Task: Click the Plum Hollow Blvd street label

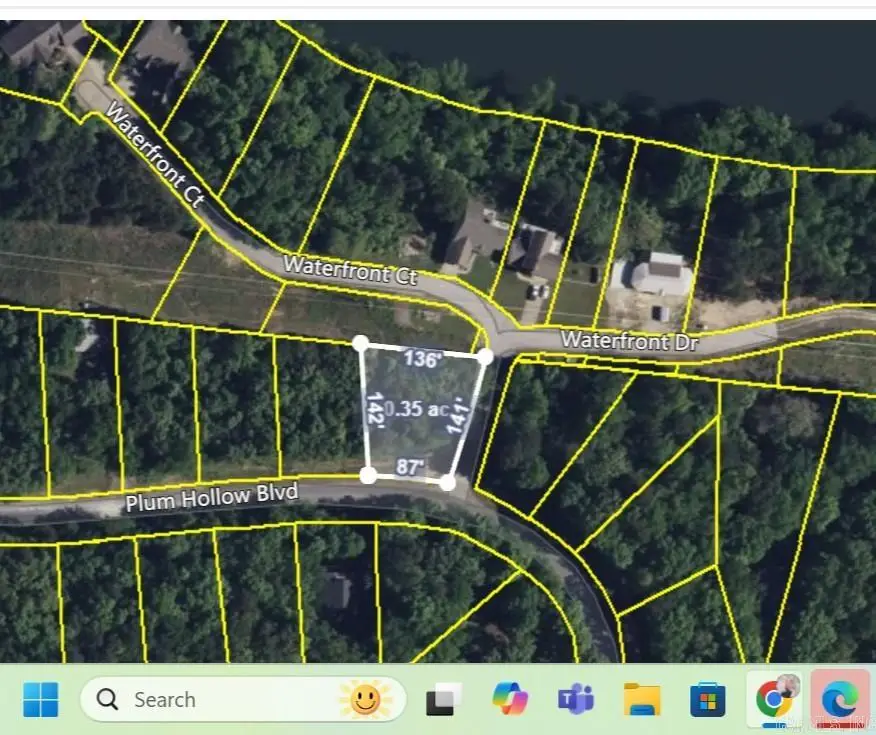Action: [x=211, y=496]
